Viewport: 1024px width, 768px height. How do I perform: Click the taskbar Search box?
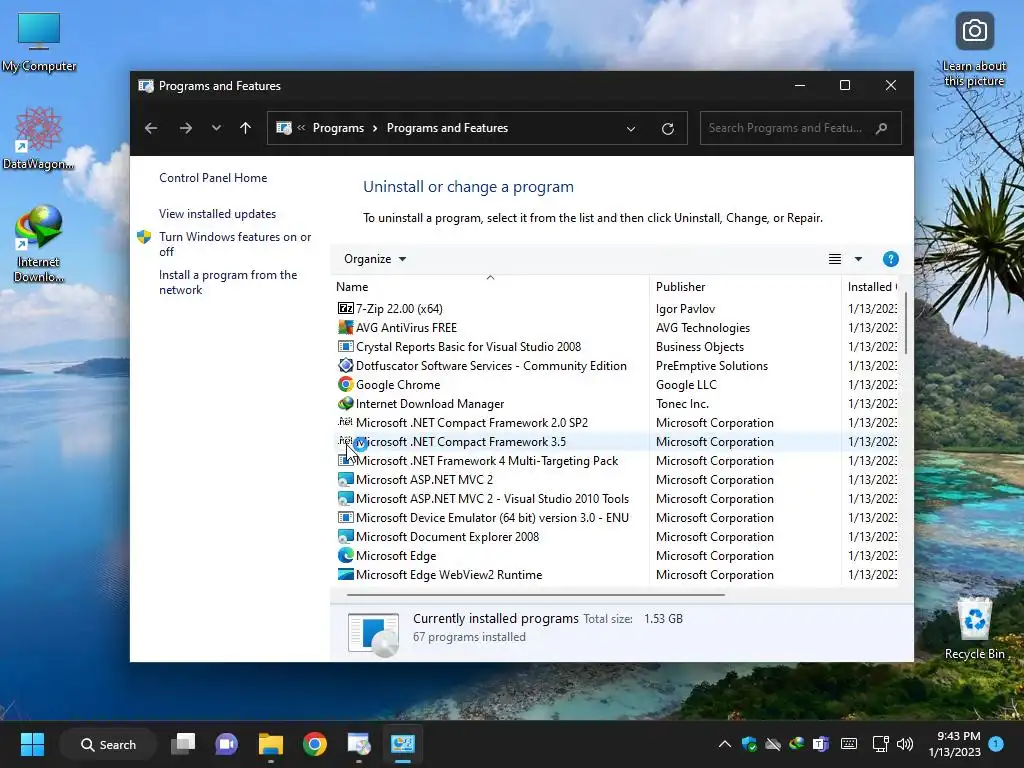108,744
